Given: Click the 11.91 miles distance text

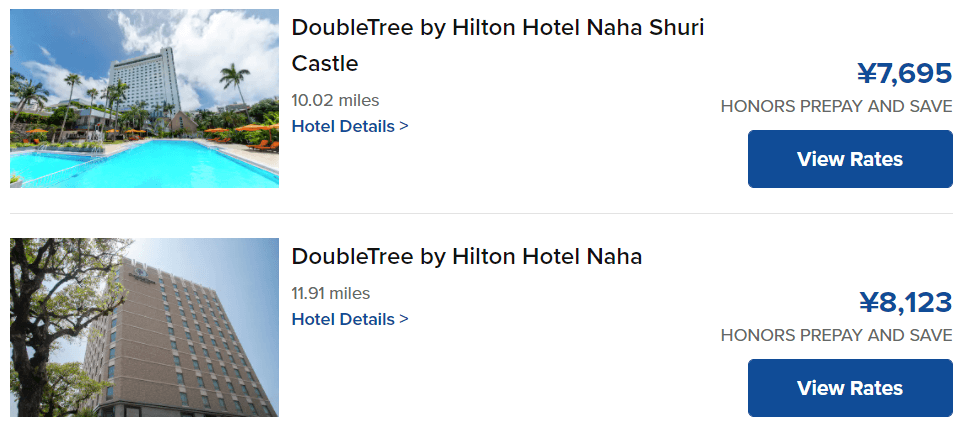Looking at the screenshot, I should coord(330,293).
